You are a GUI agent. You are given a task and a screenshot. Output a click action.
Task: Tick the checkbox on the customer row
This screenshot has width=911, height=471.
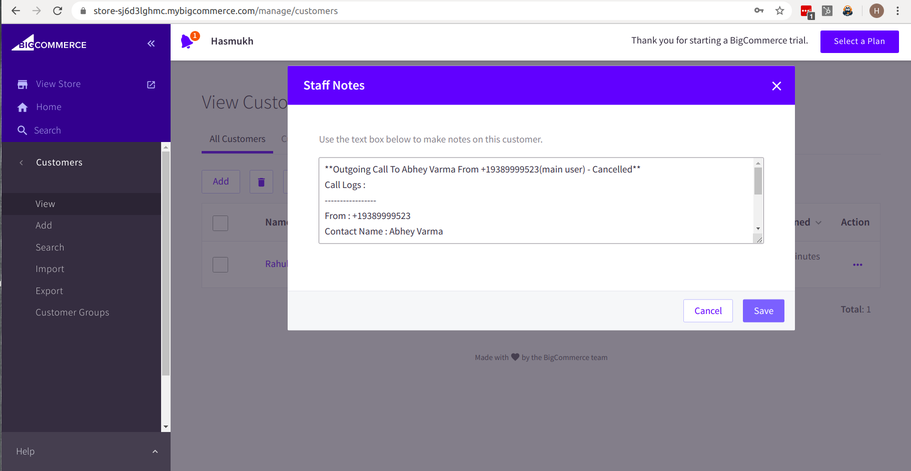coord(220,265)
